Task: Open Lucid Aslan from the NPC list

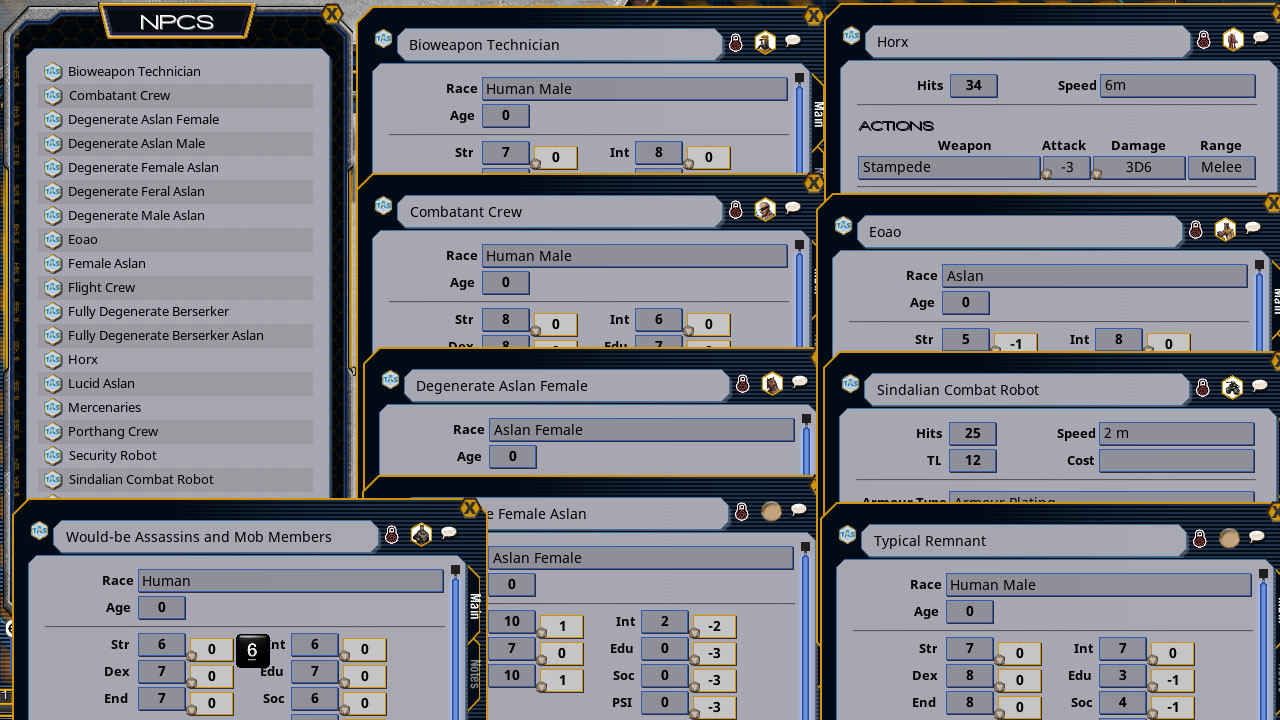Action: [x=101, y=383]
